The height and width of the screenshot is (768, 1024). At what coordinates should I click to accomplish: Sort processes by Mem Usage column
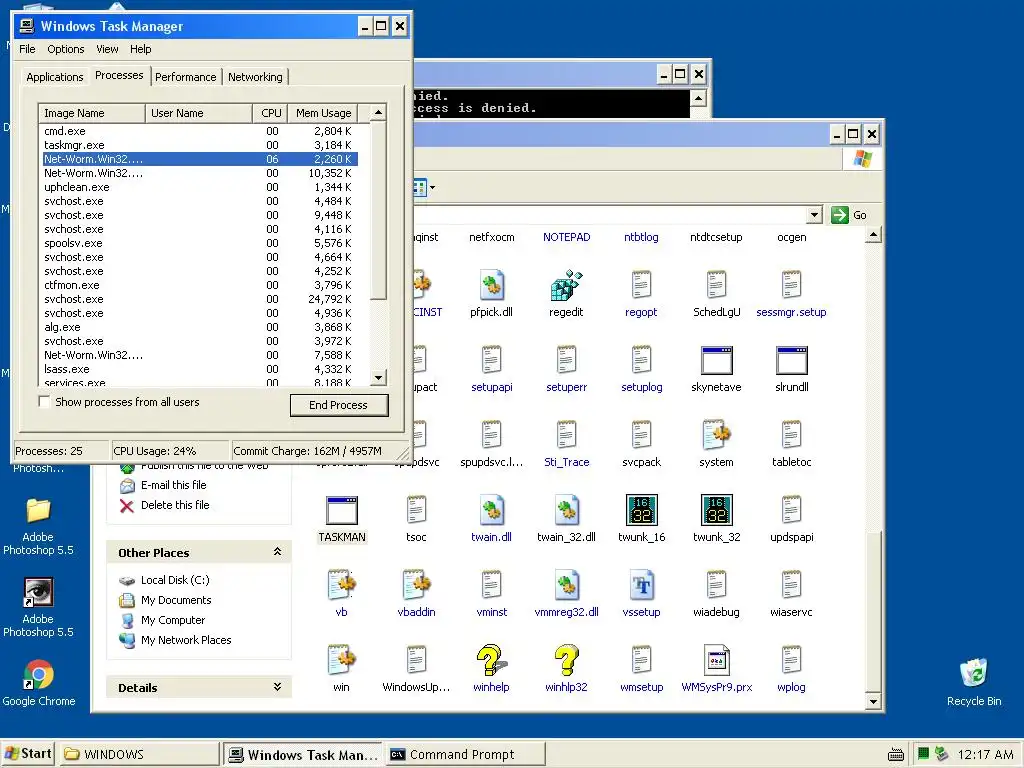pyautogui.click(x=324, y=113)
